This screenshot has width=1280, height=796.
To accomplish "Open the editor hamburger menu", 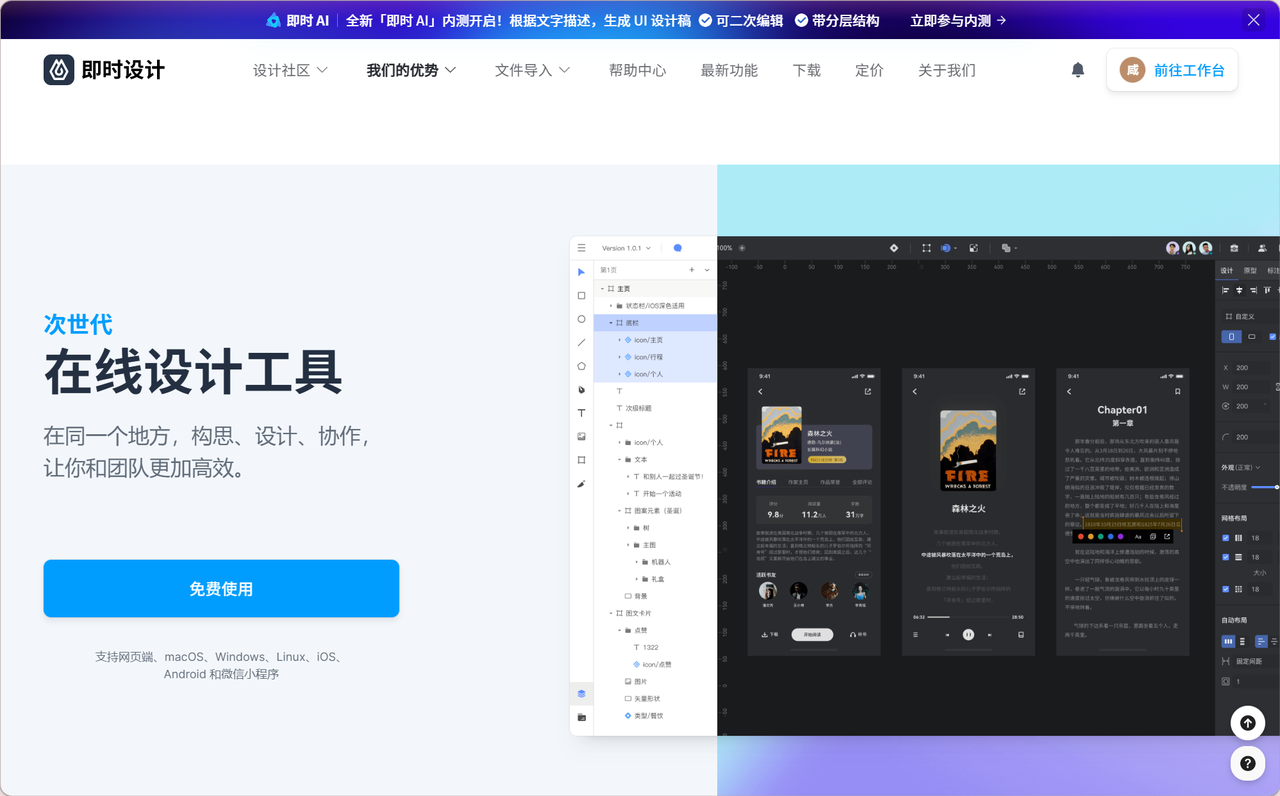I will pos(581,248).
